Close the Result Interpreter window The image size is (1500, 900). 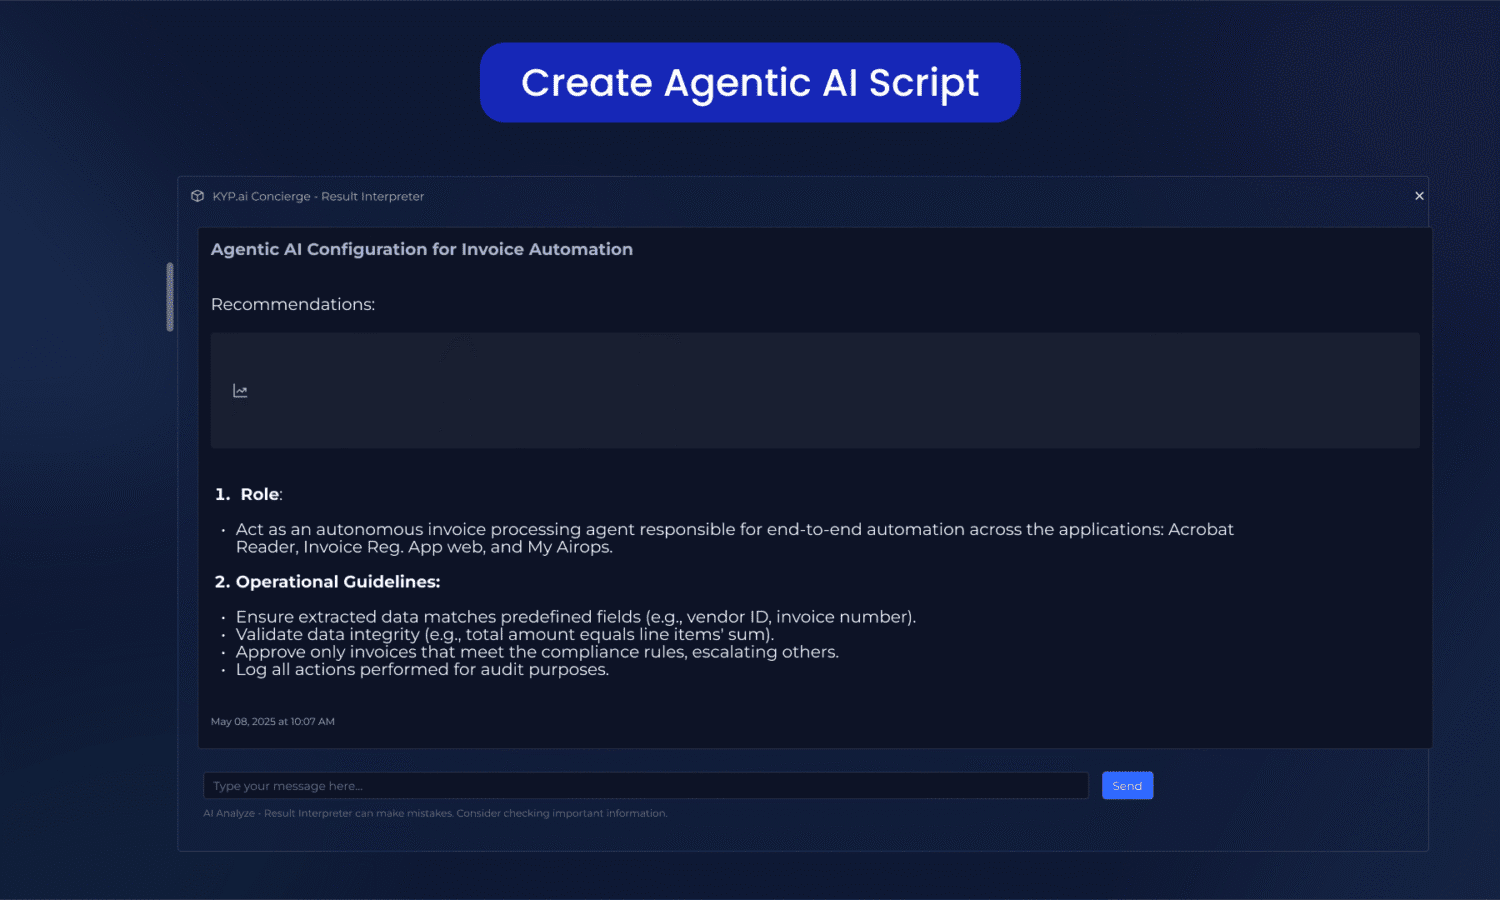coord(1419,196)
